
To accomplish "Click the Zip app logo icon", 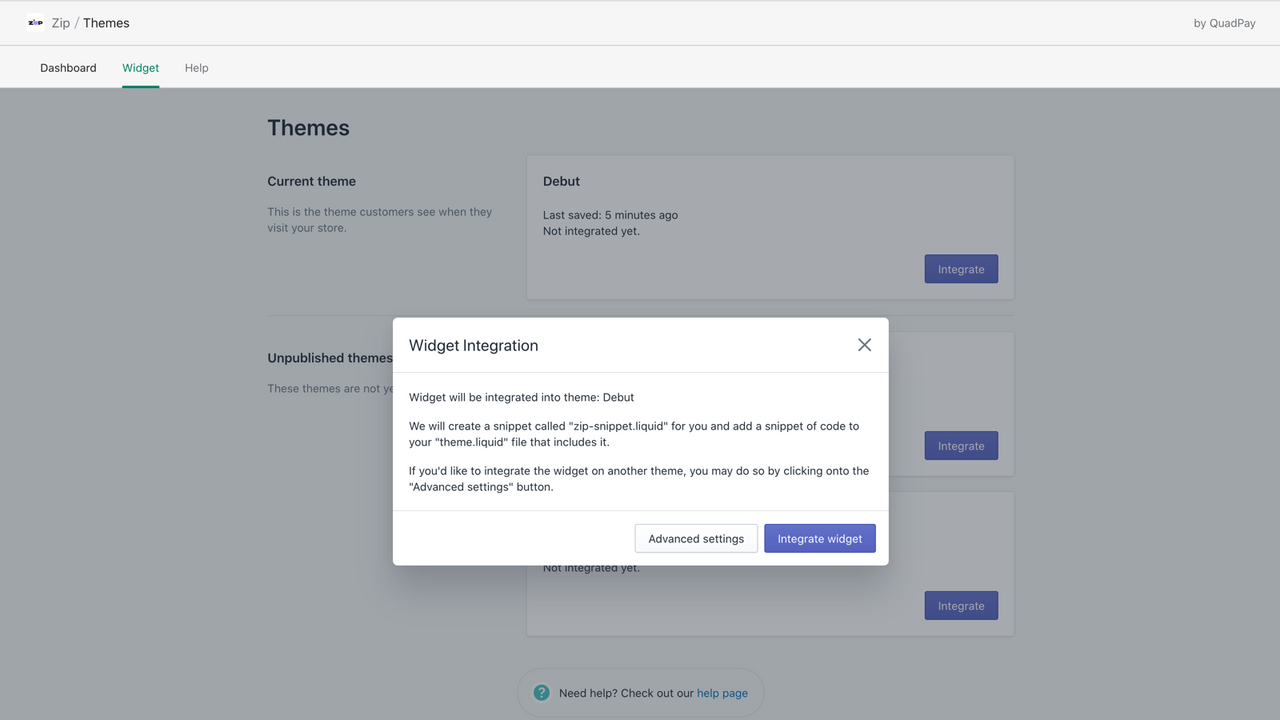I will (x=35, y=22).
